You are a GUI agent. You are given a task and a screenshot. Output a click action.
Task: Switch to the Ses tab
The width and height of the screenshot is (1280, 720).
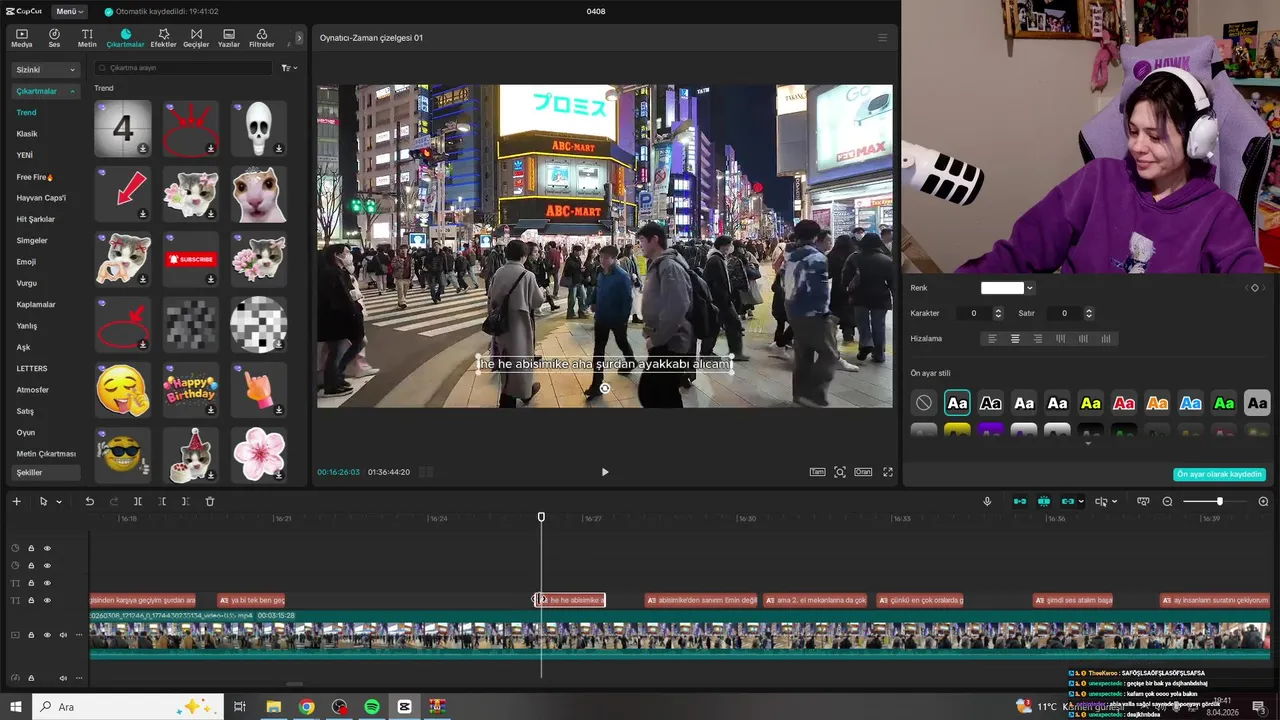pos(54,38)
